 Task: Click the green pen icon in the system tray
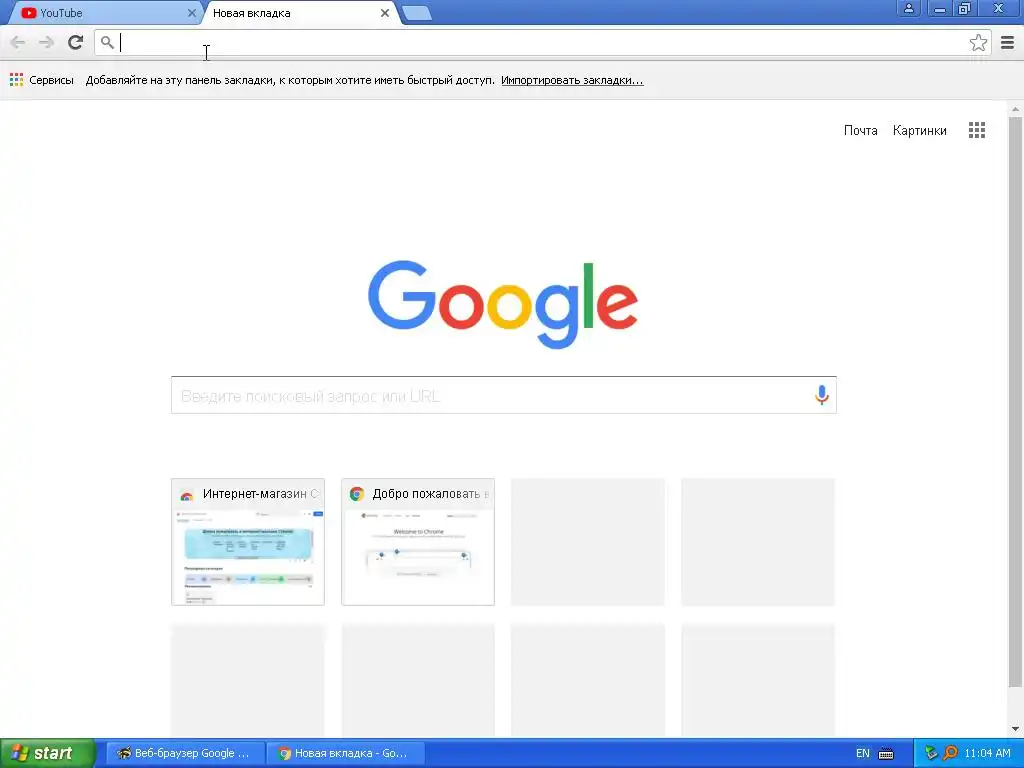coord(931,753)
